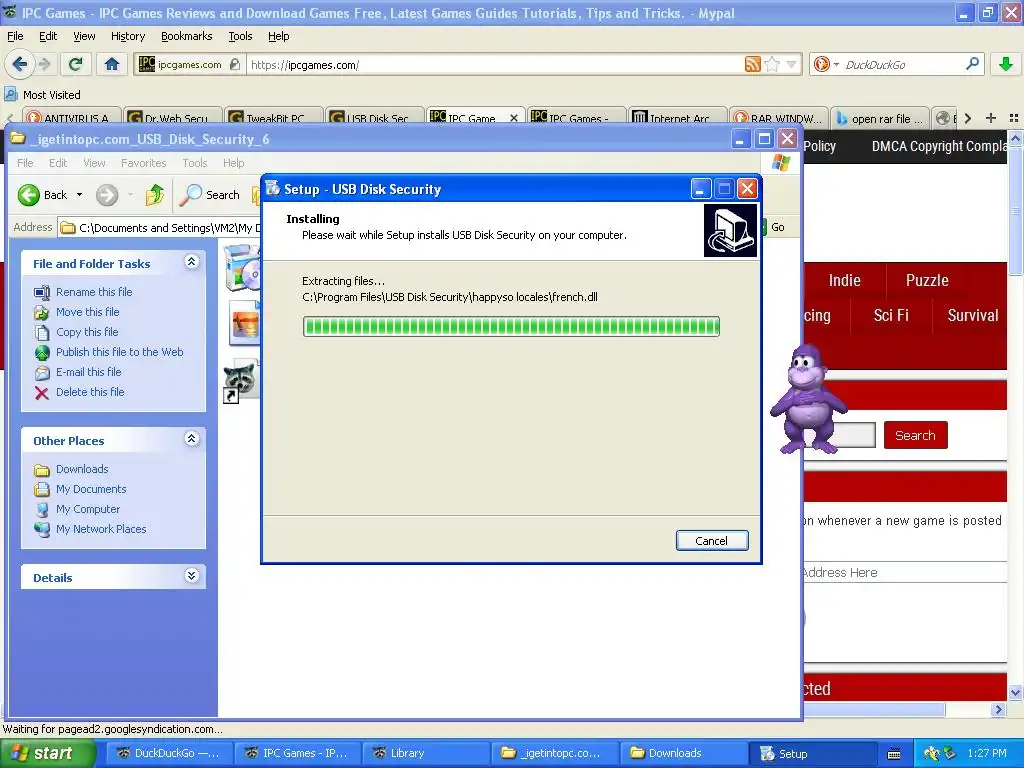Open the Indie games category link
This screenshot has height=768, width=1024.
click(x=844, y=280)
